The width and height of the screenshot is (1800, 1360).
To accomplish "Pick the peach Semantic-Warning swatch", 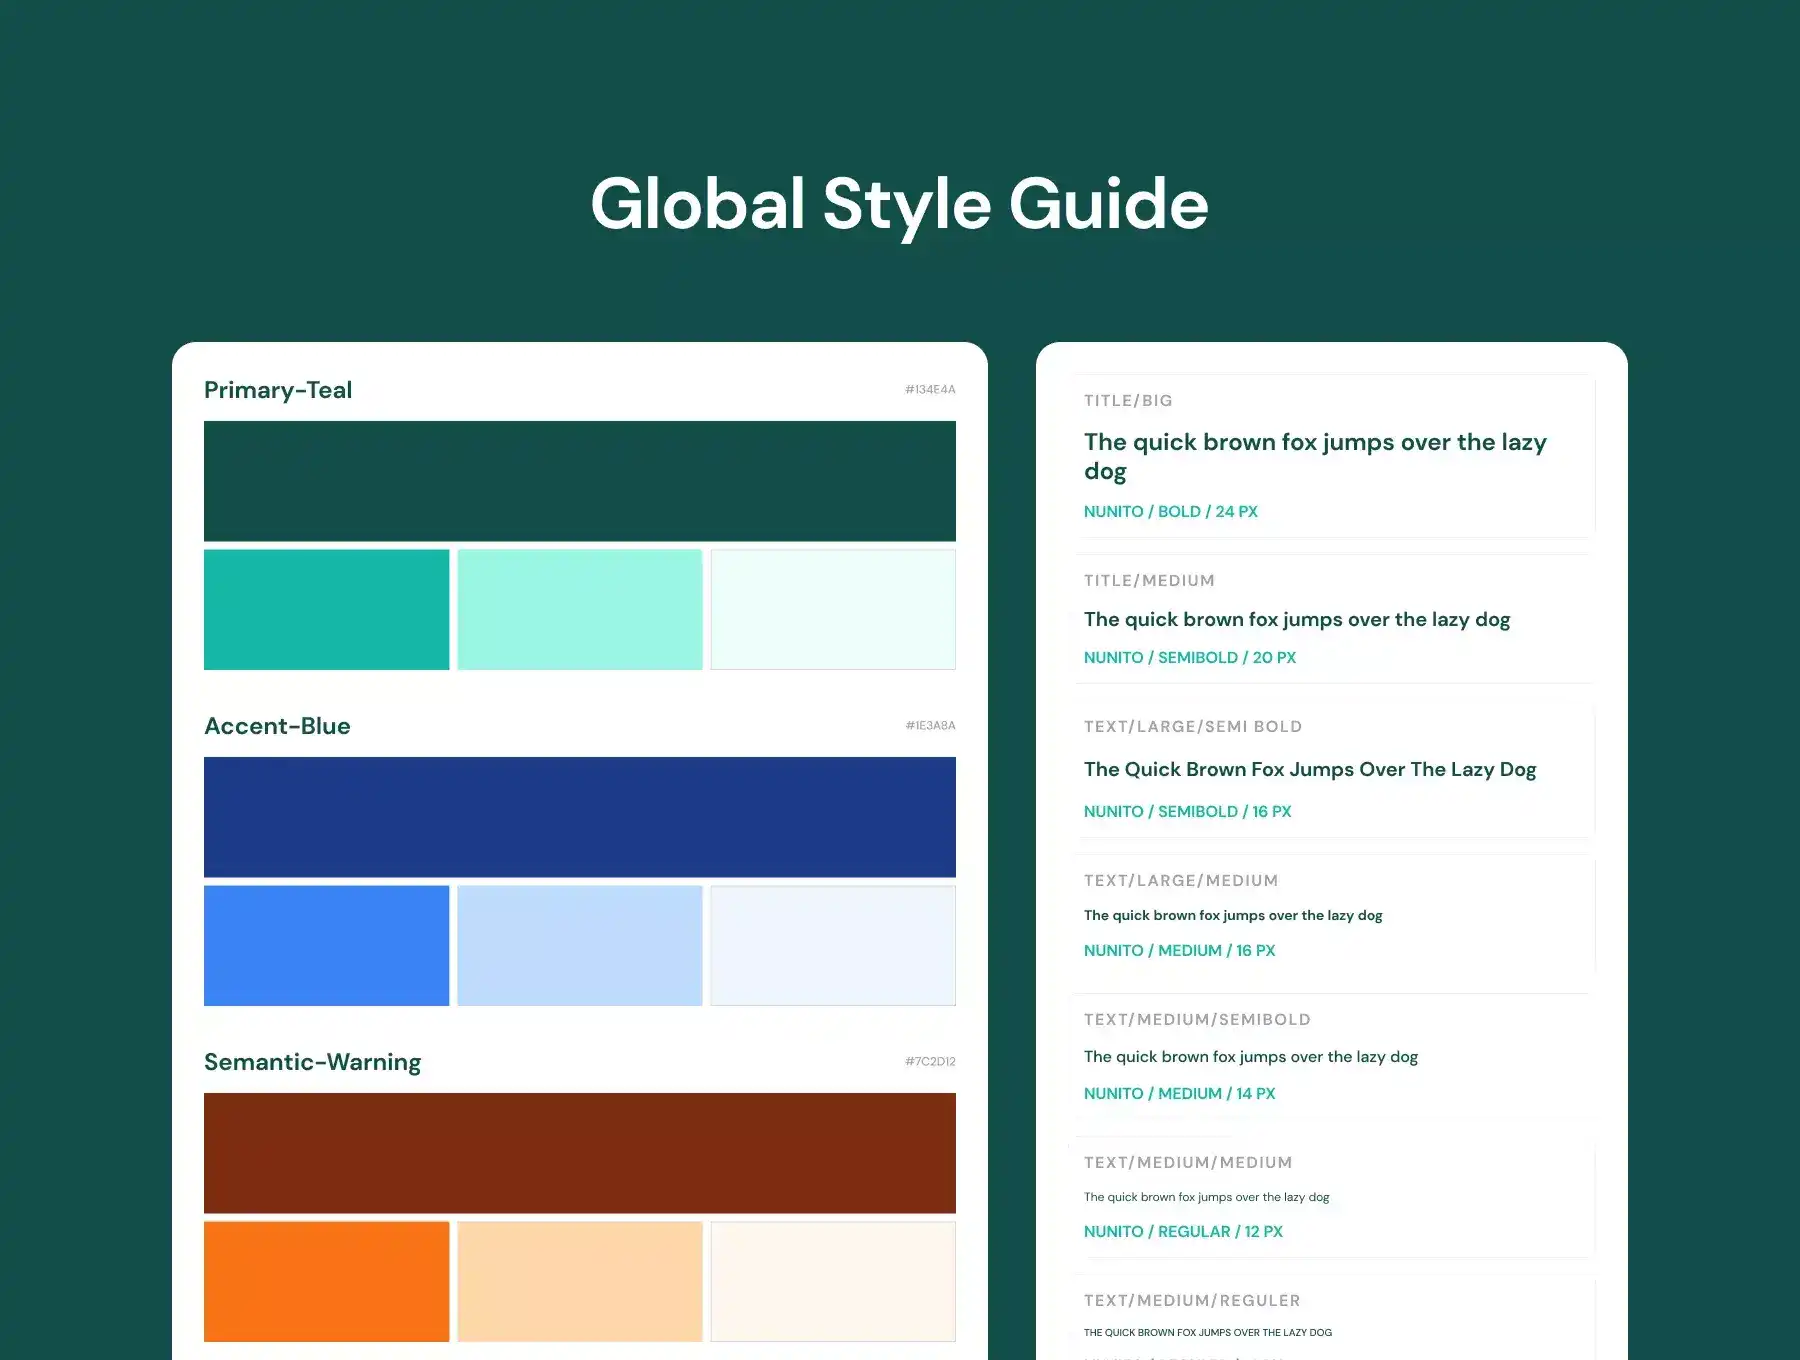I will pos(580,1281).
